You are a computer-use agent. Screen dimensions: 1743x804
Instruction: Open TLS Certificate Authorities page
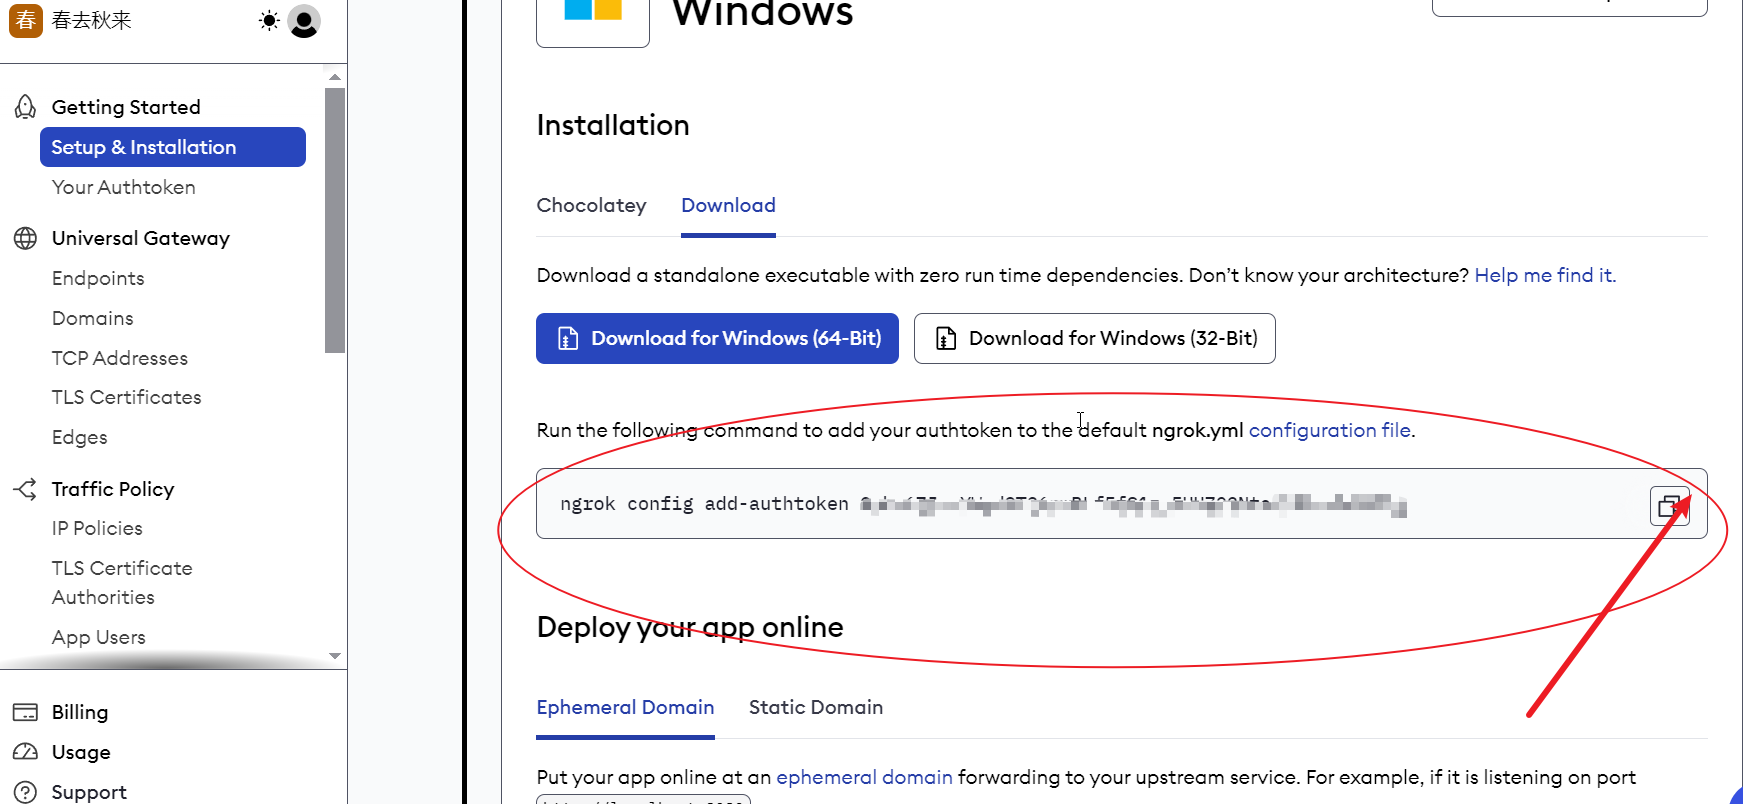pyautogui.click(x=122, y=582)
